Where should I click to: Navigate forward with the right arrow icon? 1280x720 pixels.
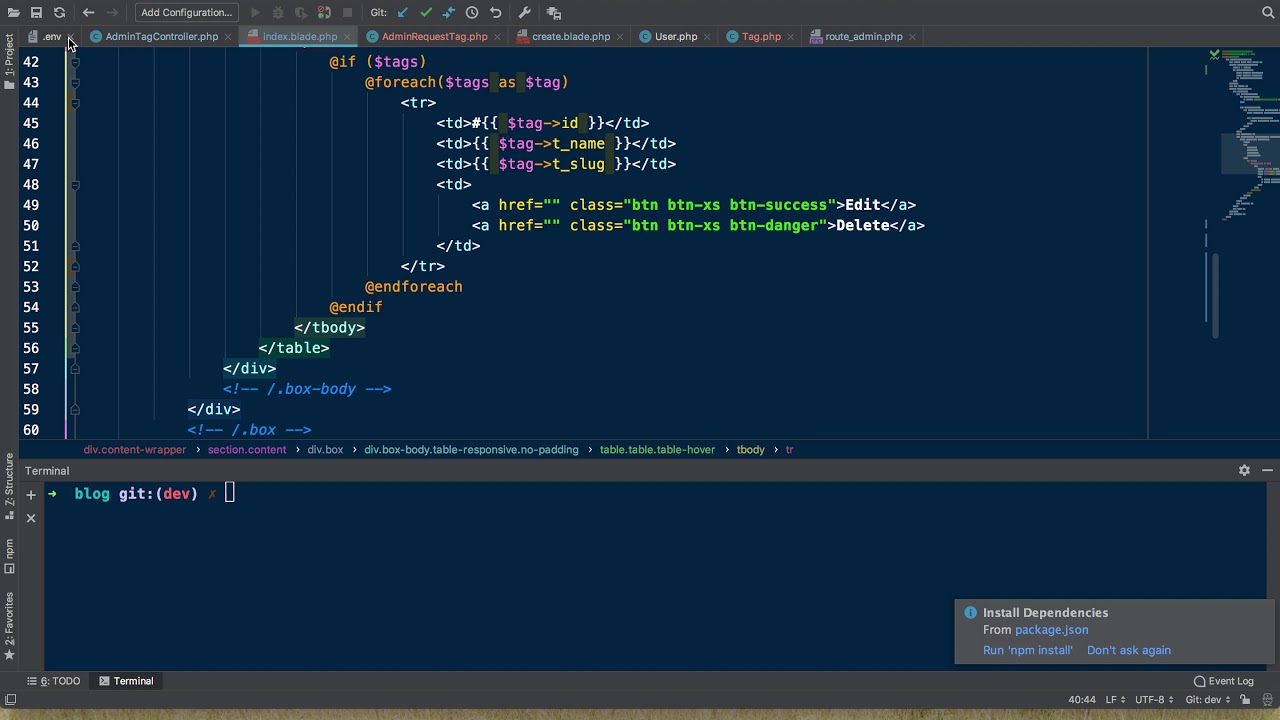(x=112, y=12)
